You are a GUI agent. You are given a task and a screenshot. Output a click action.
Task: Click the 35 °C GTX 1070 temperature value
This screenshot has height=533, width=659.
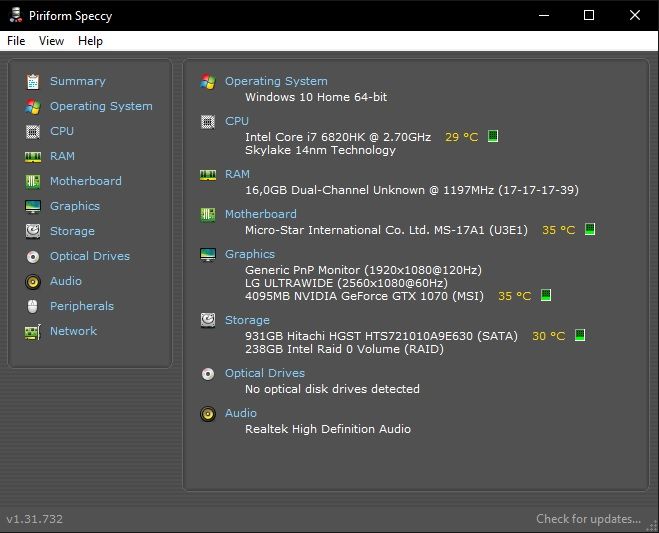click(x=514, y=296)
